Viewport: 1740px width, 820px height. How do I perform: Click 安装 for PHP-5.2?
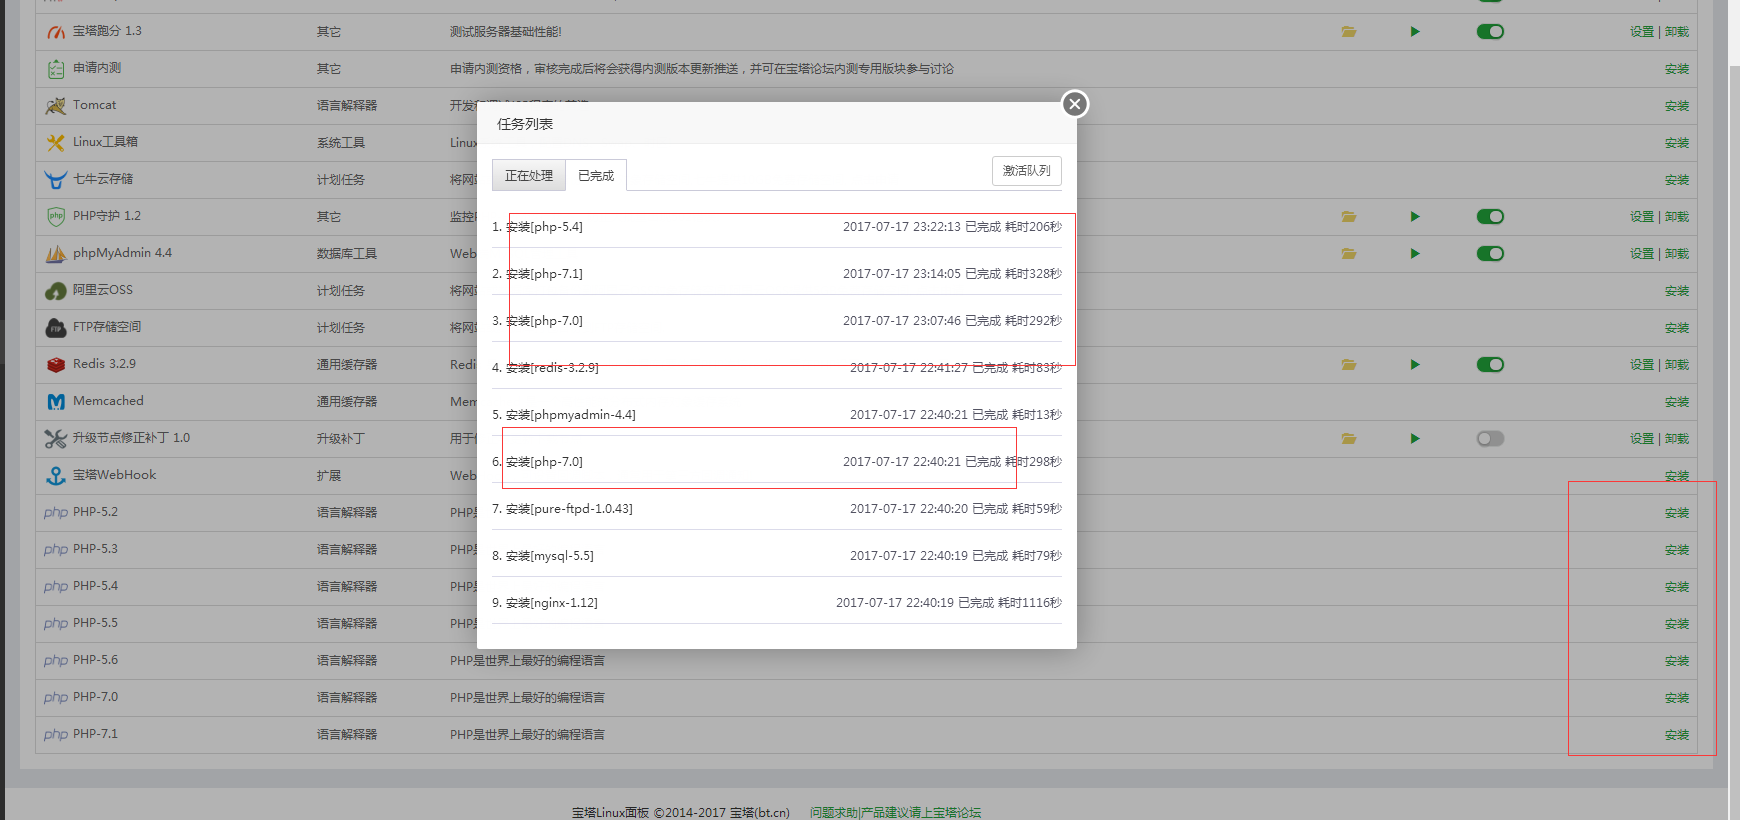pos(1677,513)
